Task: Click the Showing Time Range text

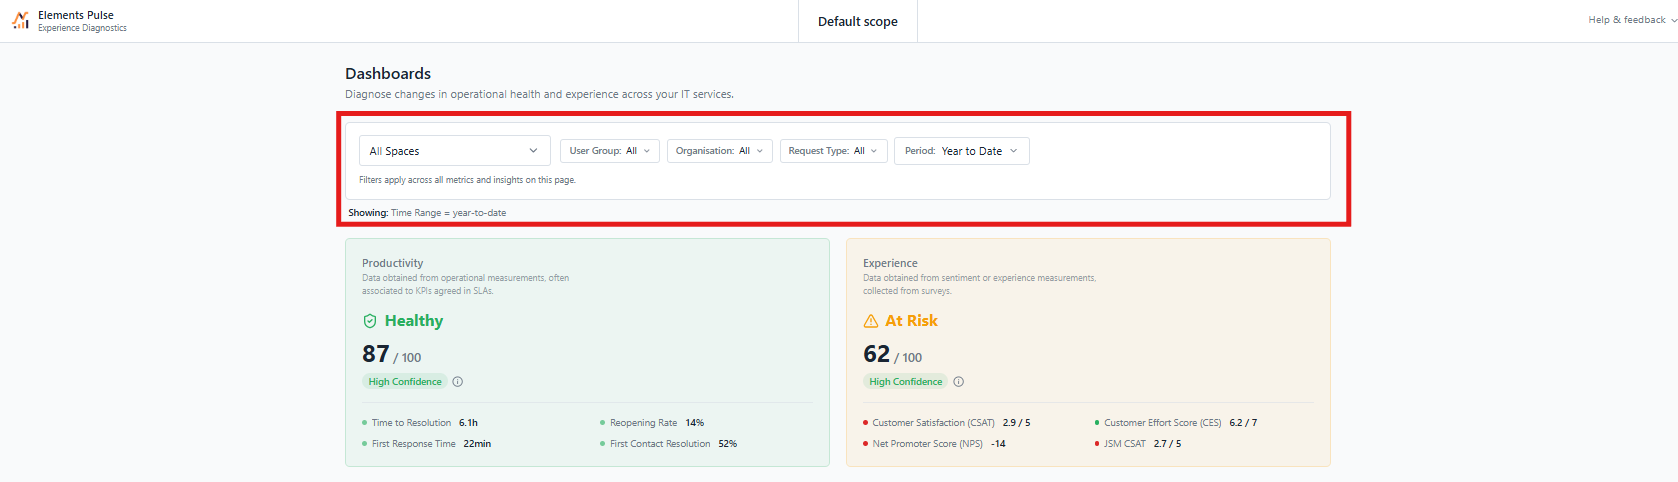Action: pyautogui.click(x=427, y=213)
